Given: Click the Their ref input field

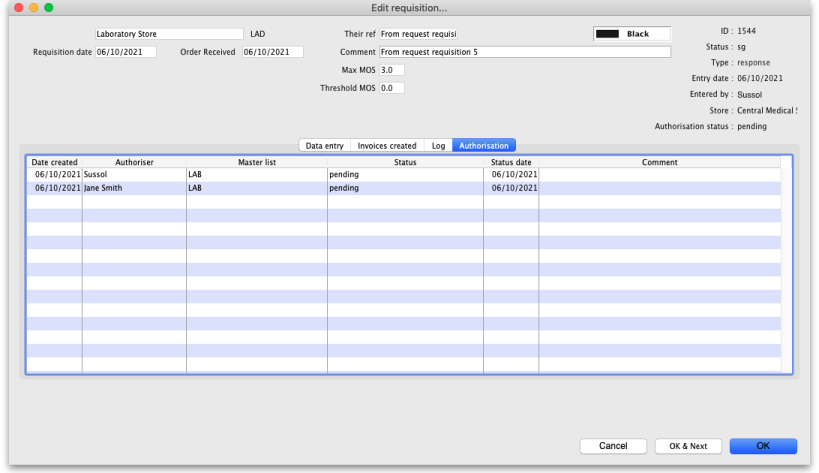Looking at the screenshot, I should tap(417, 34).
